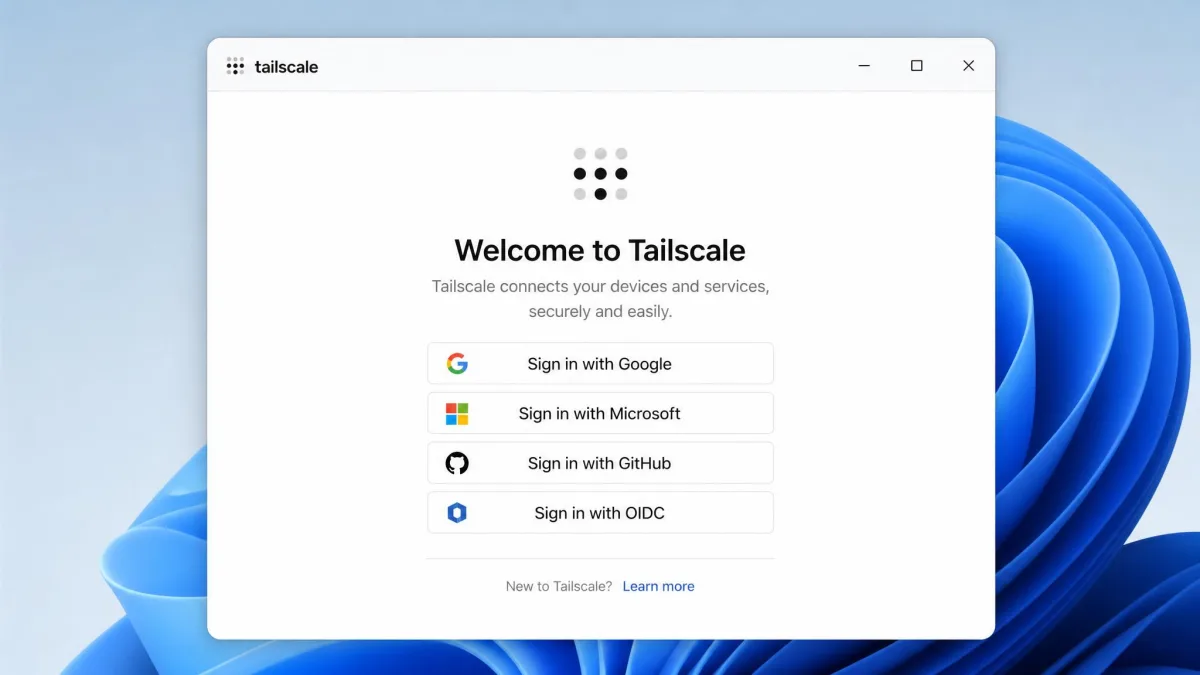Minimize the Tailscale window
This screenshot has width=1200, height=675.
(x=864, y=66)
